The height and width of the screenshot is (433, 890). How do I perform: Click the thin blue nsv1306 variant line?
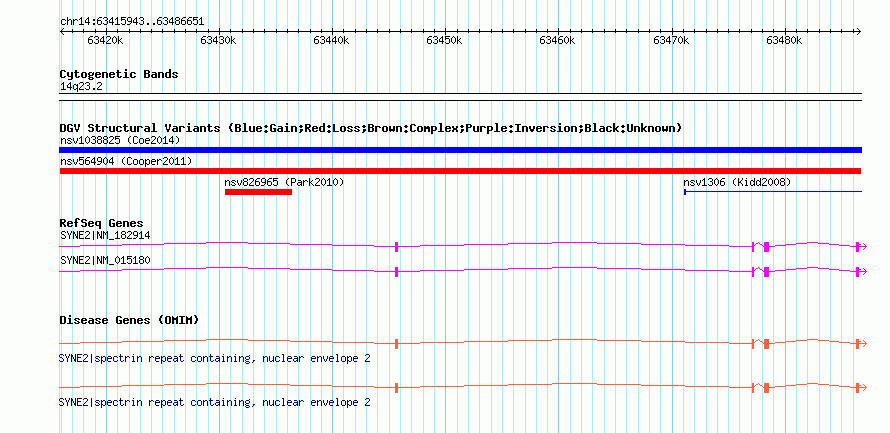773,192
